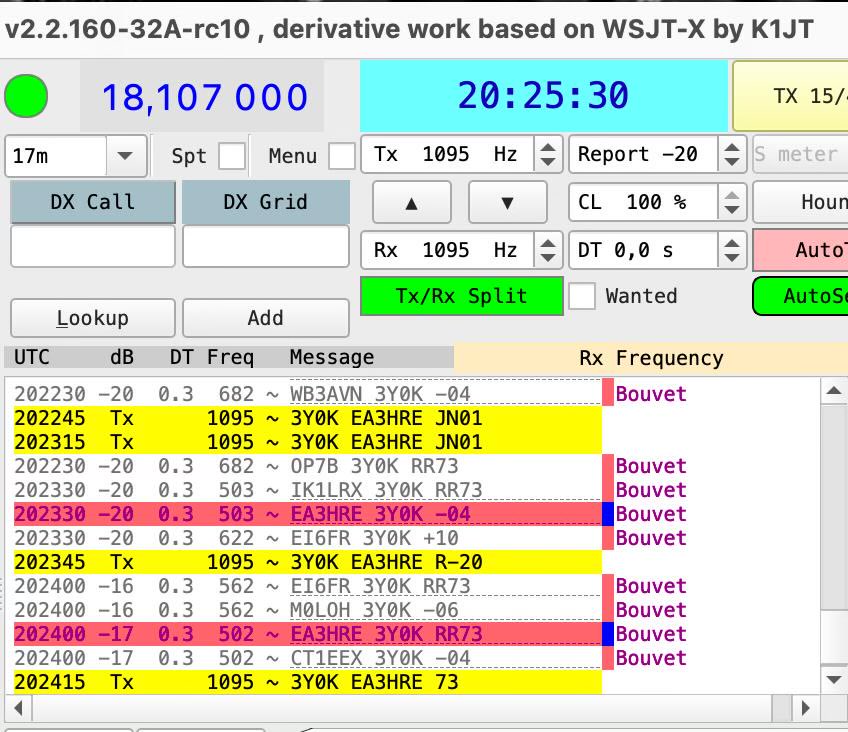Select the 202315 Tx 3Y0K EA3HRE JN01 row

tap(307, 442)
